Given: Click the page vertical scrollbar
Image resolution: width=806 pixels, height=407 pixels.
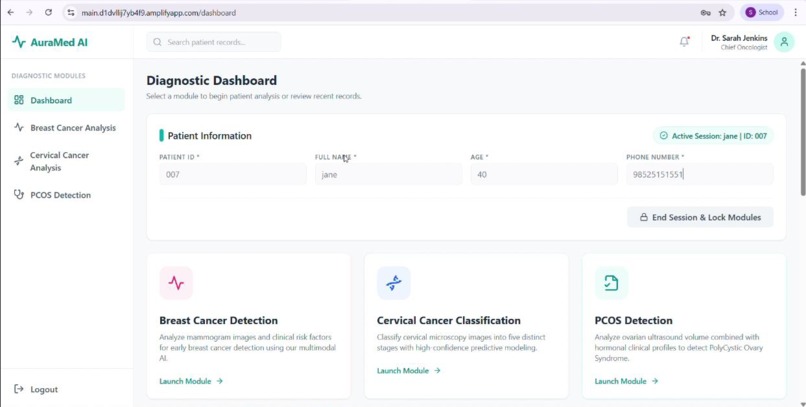Looking at the screenshot, I should 803,132.
